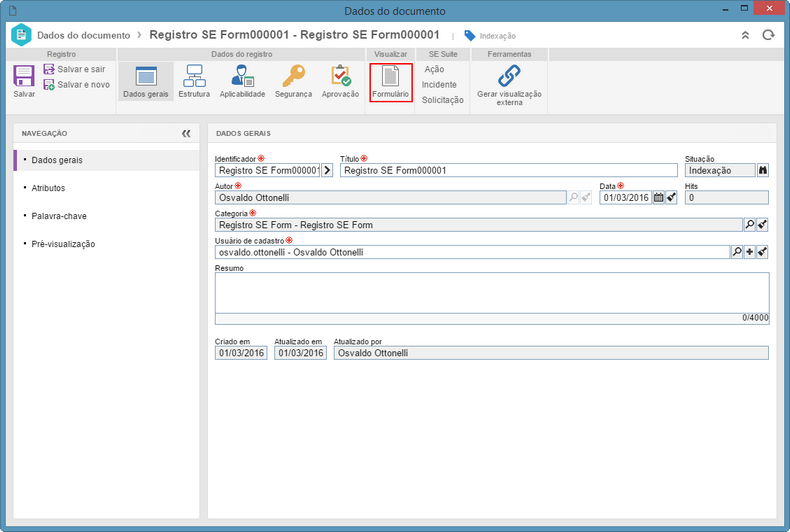
Task: Click inside the Resumo text area
Action: tap(492, 293)
